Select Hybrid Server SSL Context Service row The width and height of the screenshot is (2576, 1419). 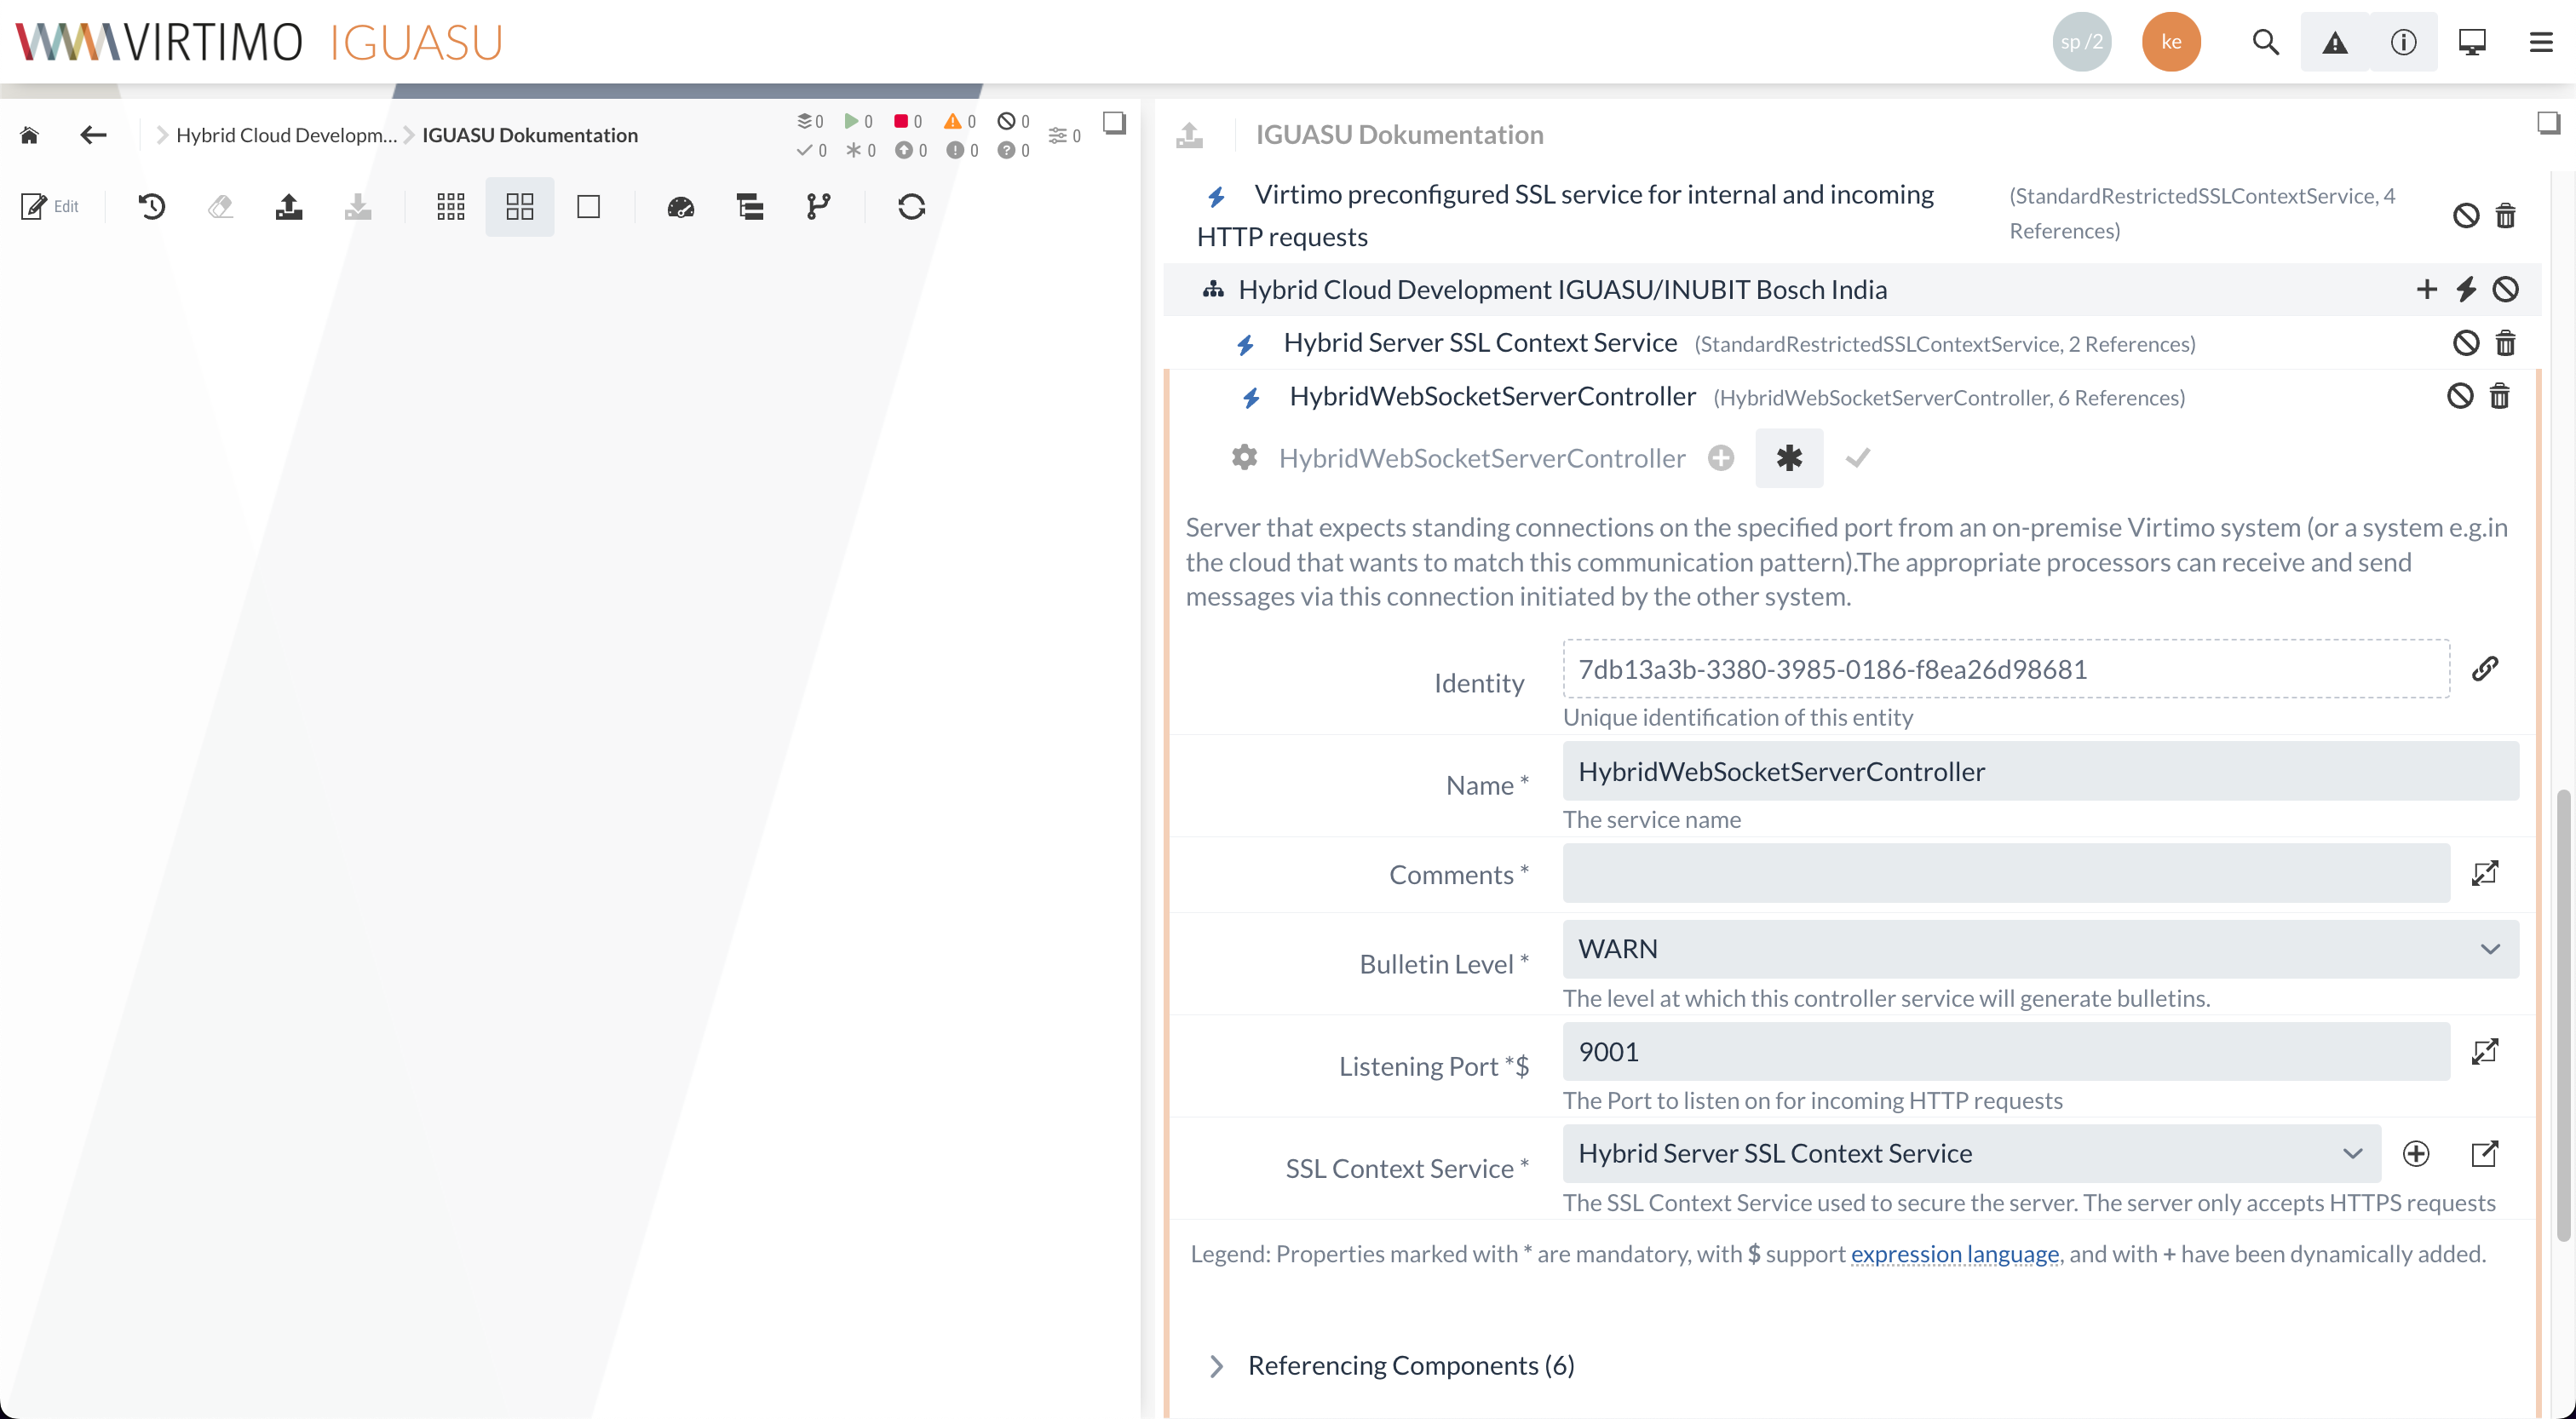1851,343
